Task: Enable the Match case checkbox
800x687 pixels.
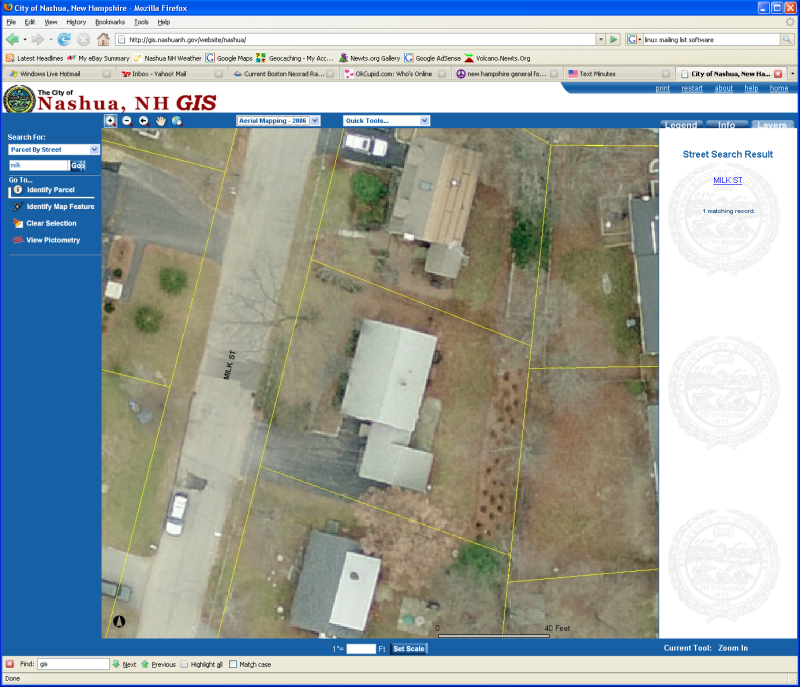Action: pyautogui.click(x=234, y=664)
